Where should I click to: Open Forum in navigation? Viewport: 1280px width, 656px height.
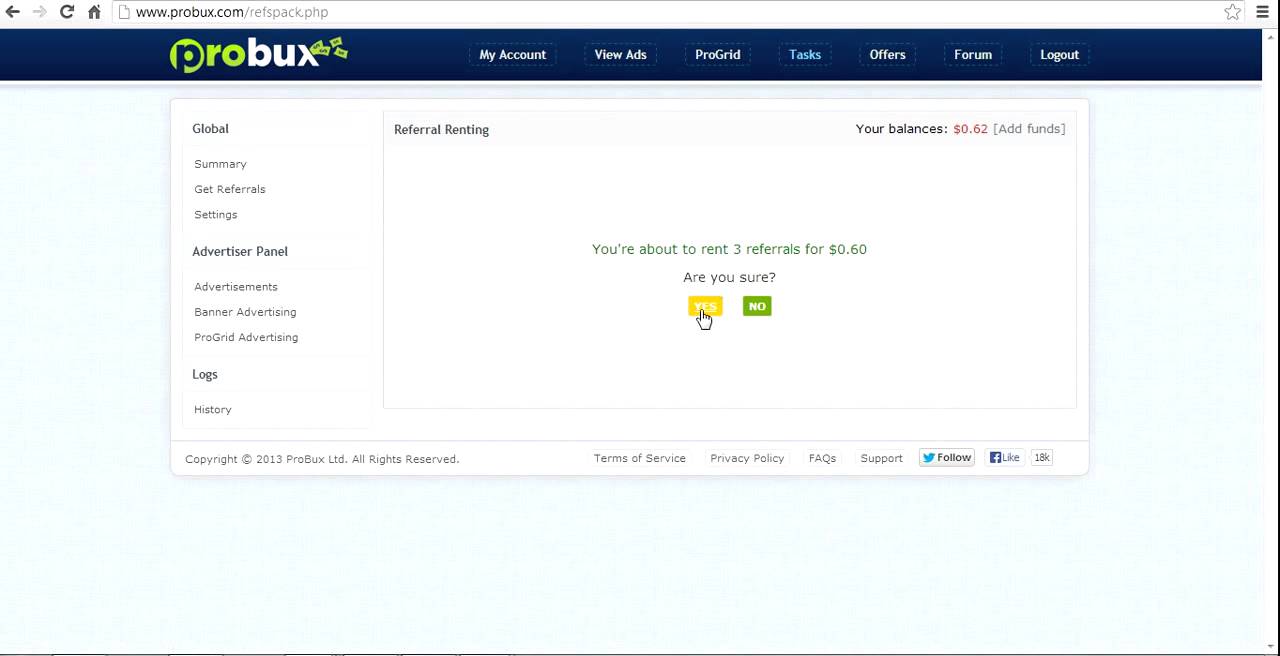coord(972,55)
